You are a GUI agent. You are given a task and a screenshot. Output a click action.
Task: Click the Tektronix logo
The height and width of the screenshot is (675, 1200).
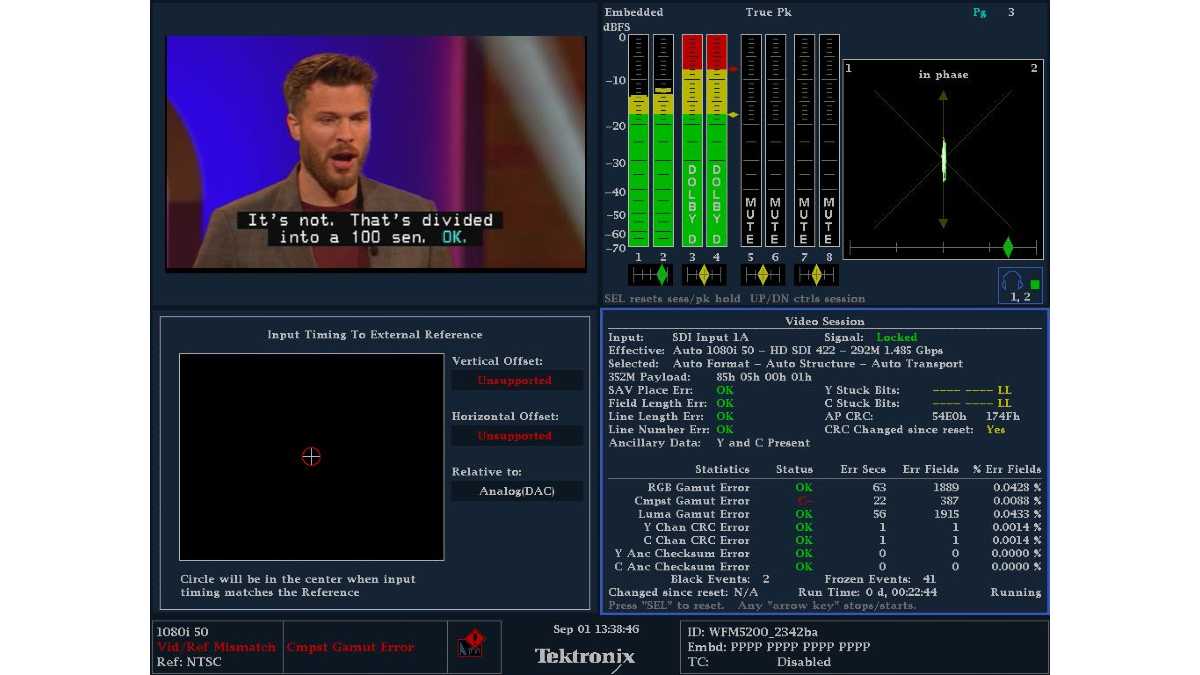pos(585,656)
